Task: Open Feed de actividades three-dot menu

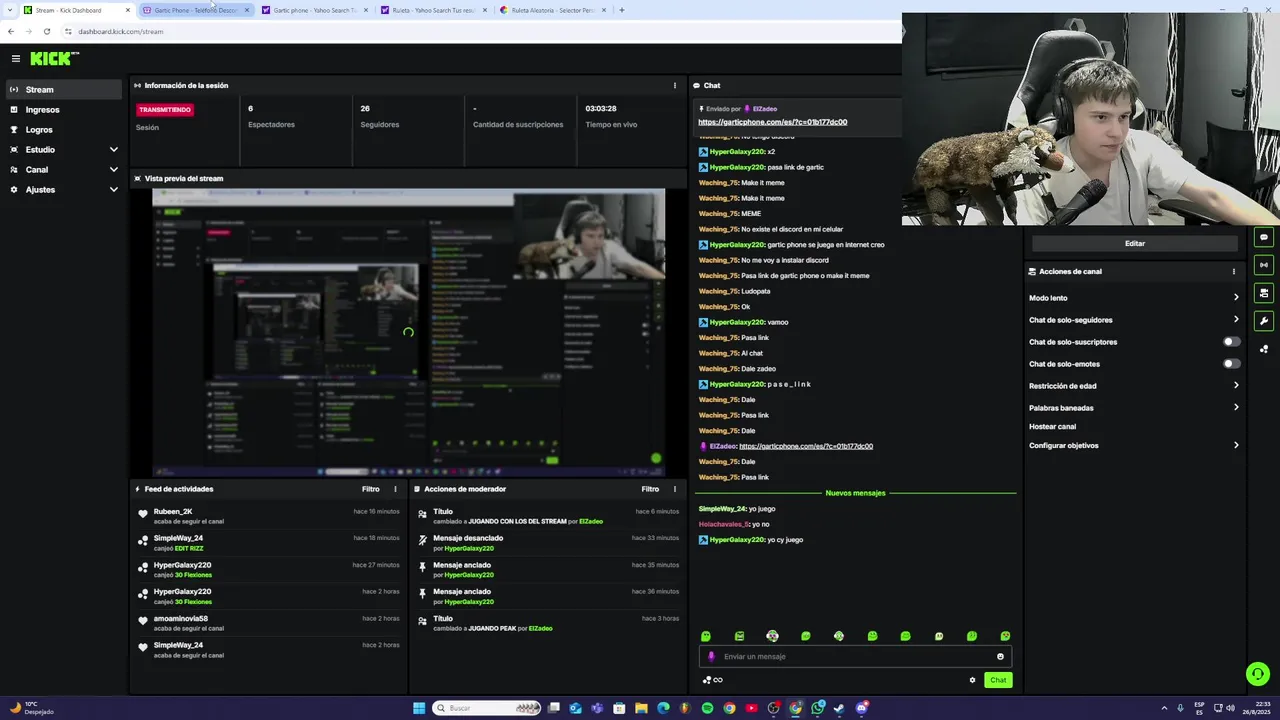Action: coord(395,489)
